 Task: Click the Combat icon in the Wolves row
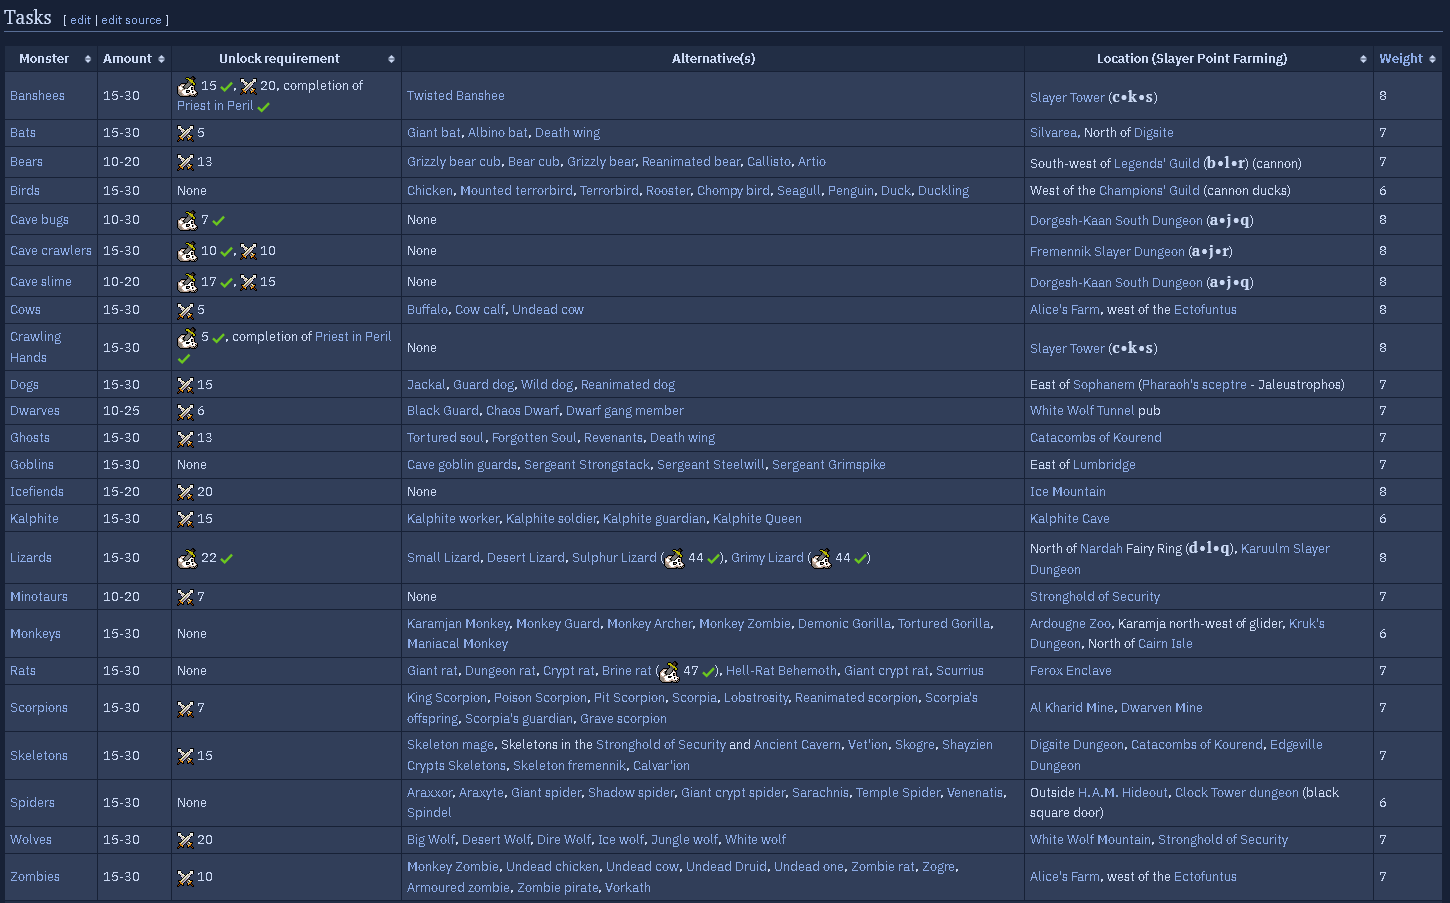(x=185, y=840)
